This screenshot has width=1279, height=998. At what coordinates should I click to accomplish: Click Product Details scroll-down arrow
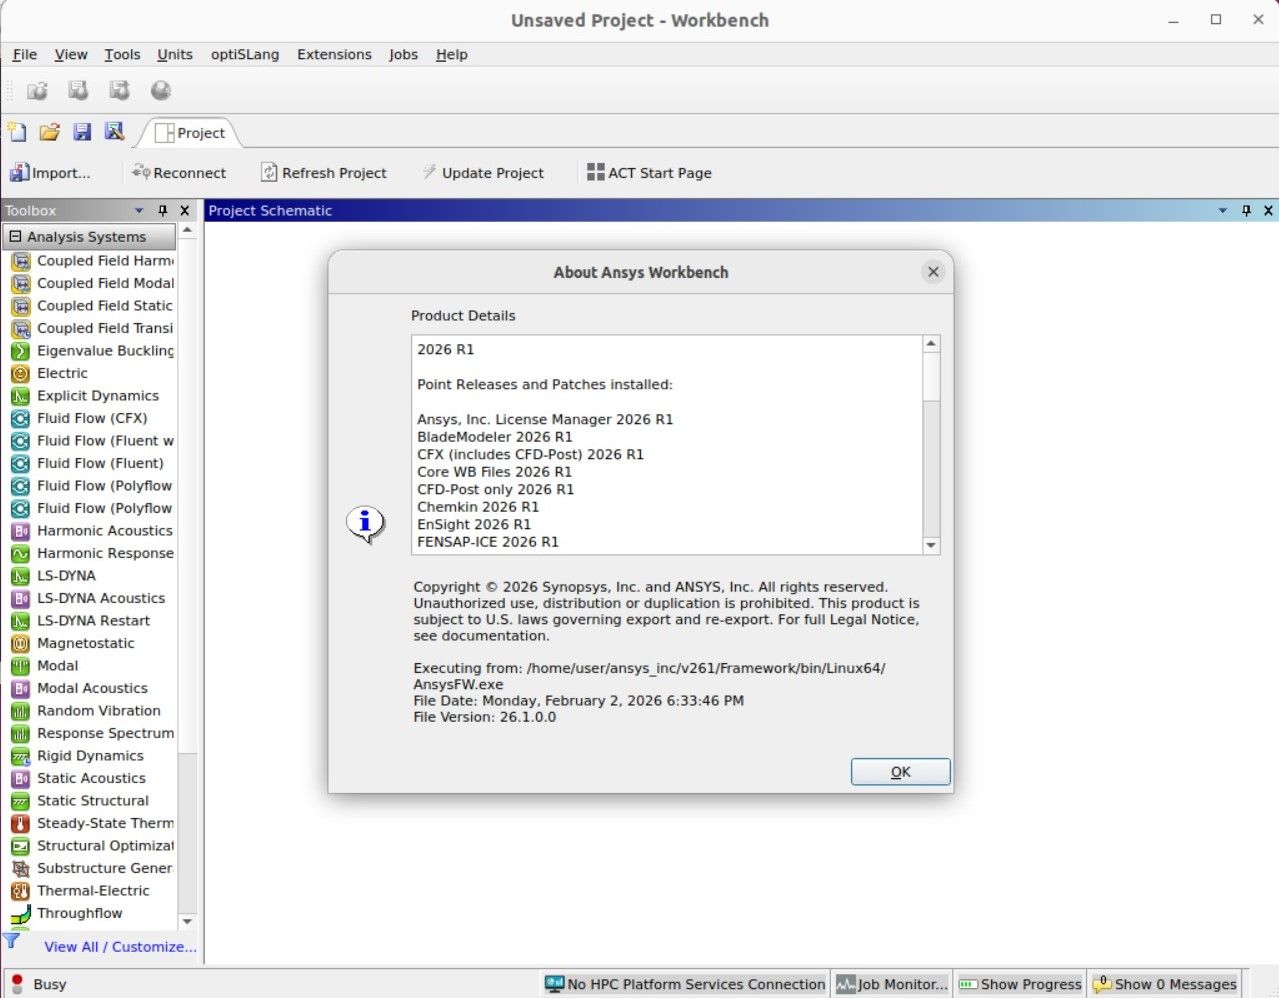click(931, 546)
